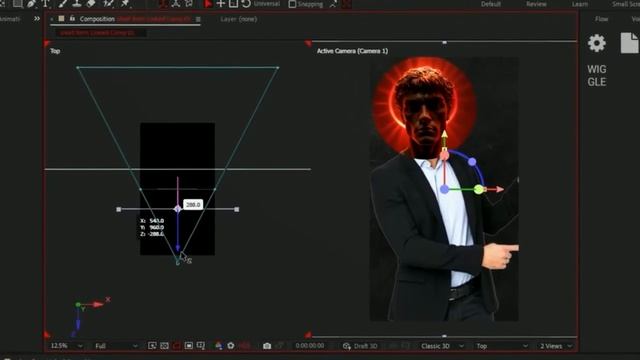Open the Flow panel tab
The width and height of the screenshot is (640, 360).
coord(601,19)
